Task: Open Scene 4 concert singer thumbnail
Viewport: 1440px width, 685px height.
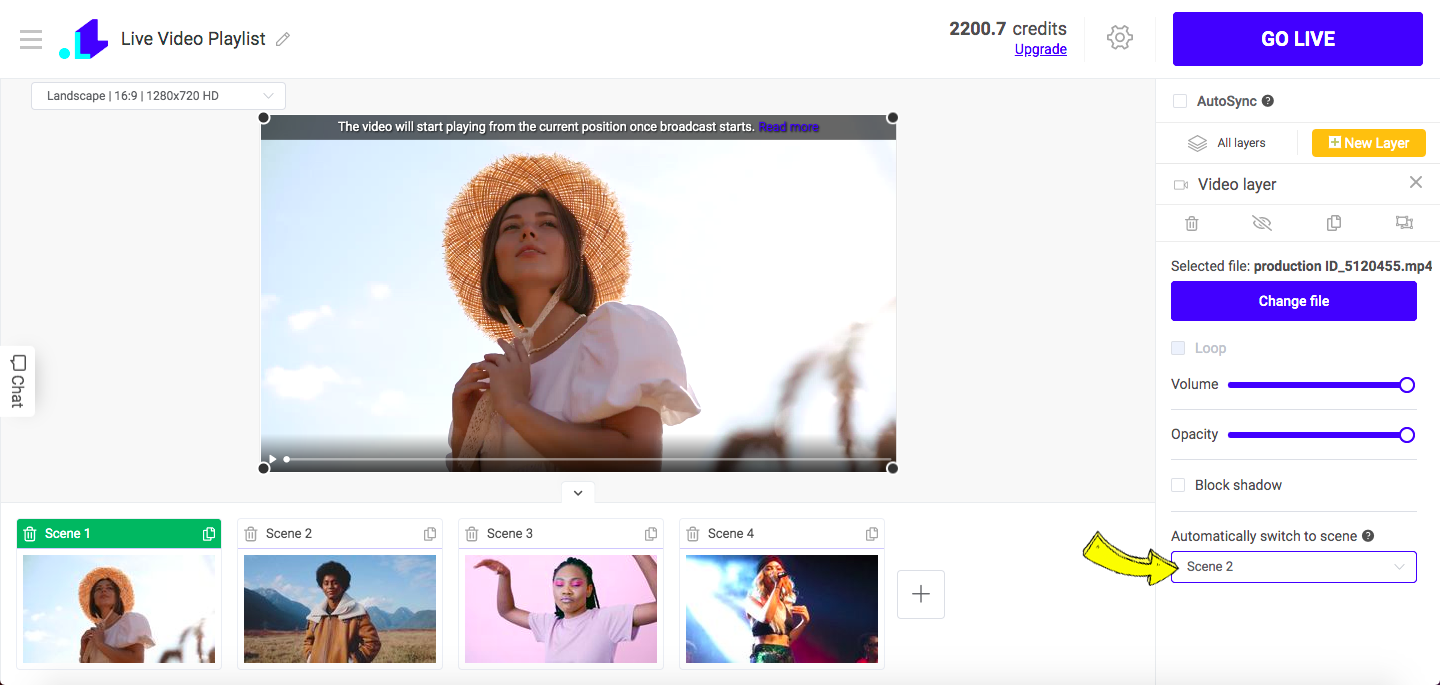Action: click(782, 609)
